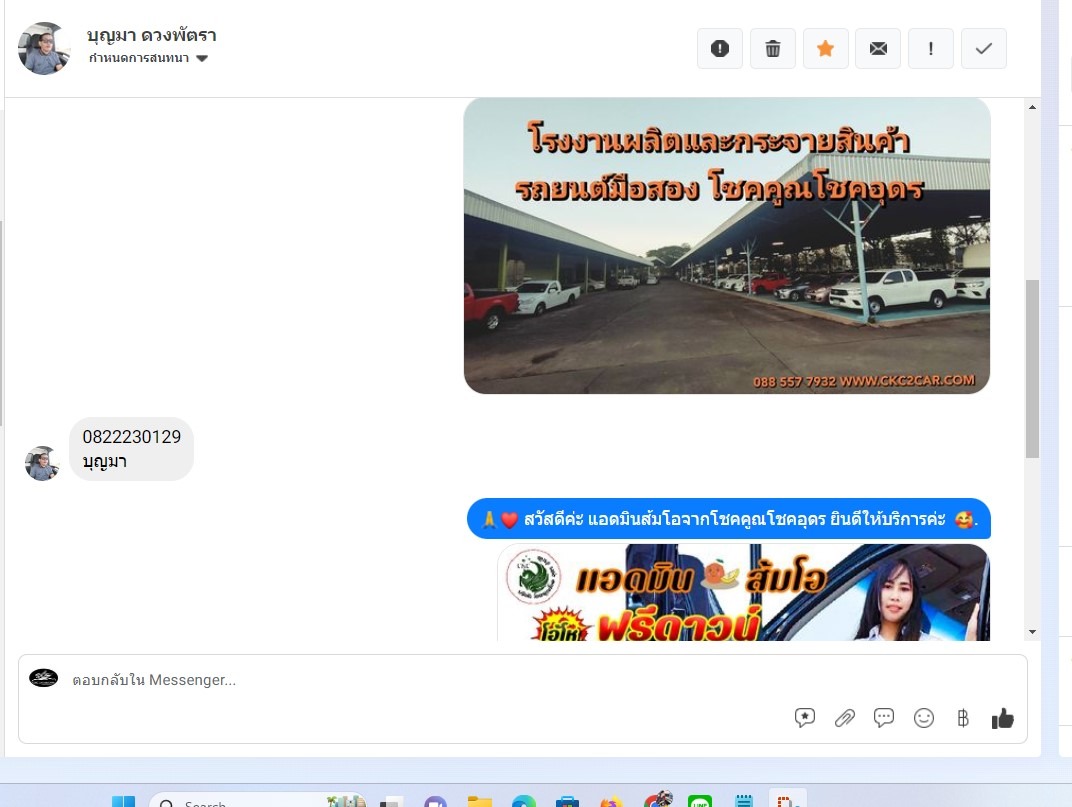
Task: Open saved replies star-bubble icon
Action: click(x=805, y=717)
